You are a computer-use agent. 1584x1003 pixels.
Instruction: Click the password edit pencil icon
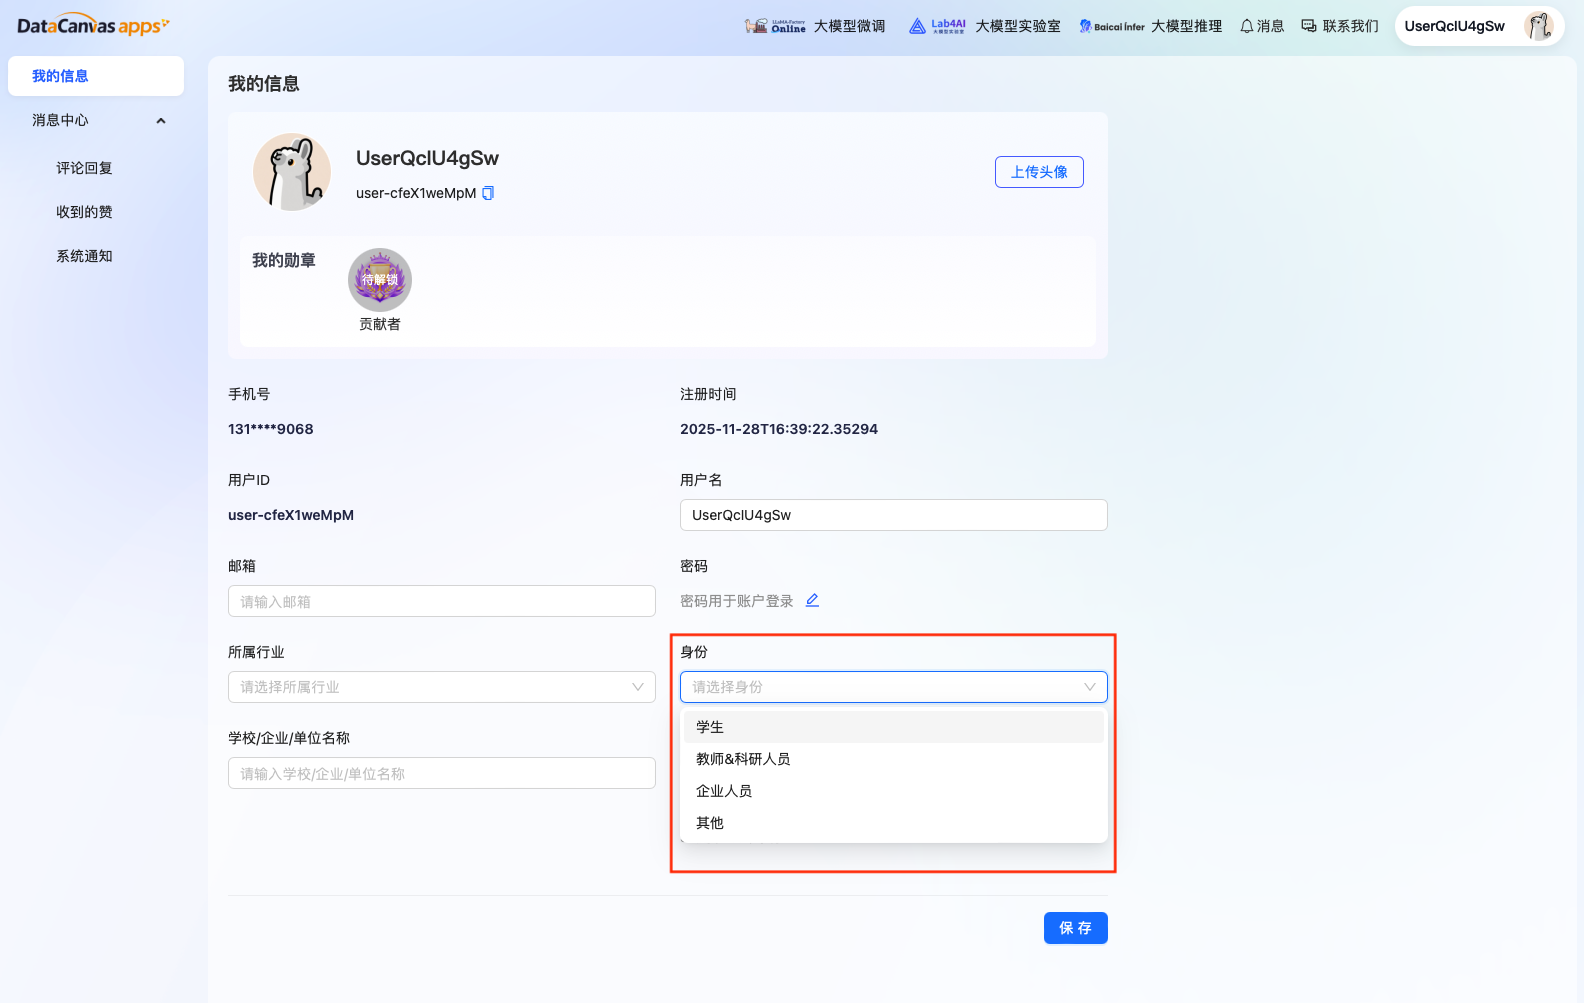click(x=812, y=600)
